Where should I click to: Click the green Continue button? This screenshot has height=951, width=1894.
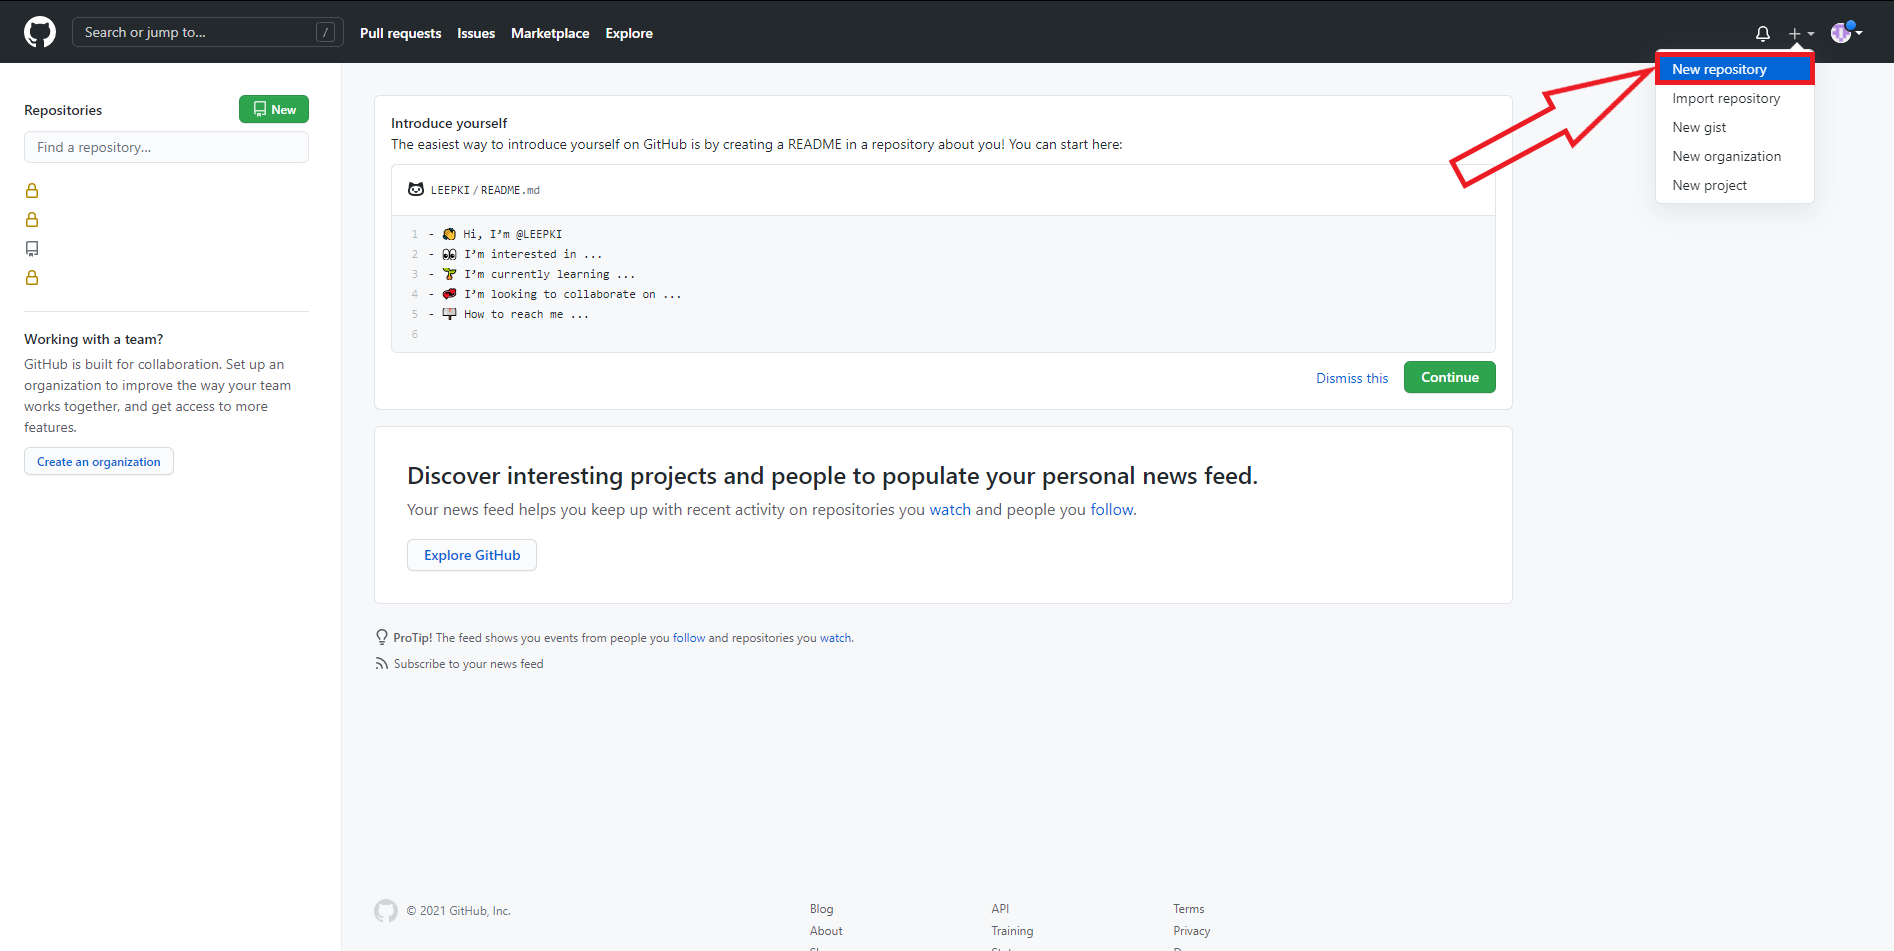coord(1450,377)
